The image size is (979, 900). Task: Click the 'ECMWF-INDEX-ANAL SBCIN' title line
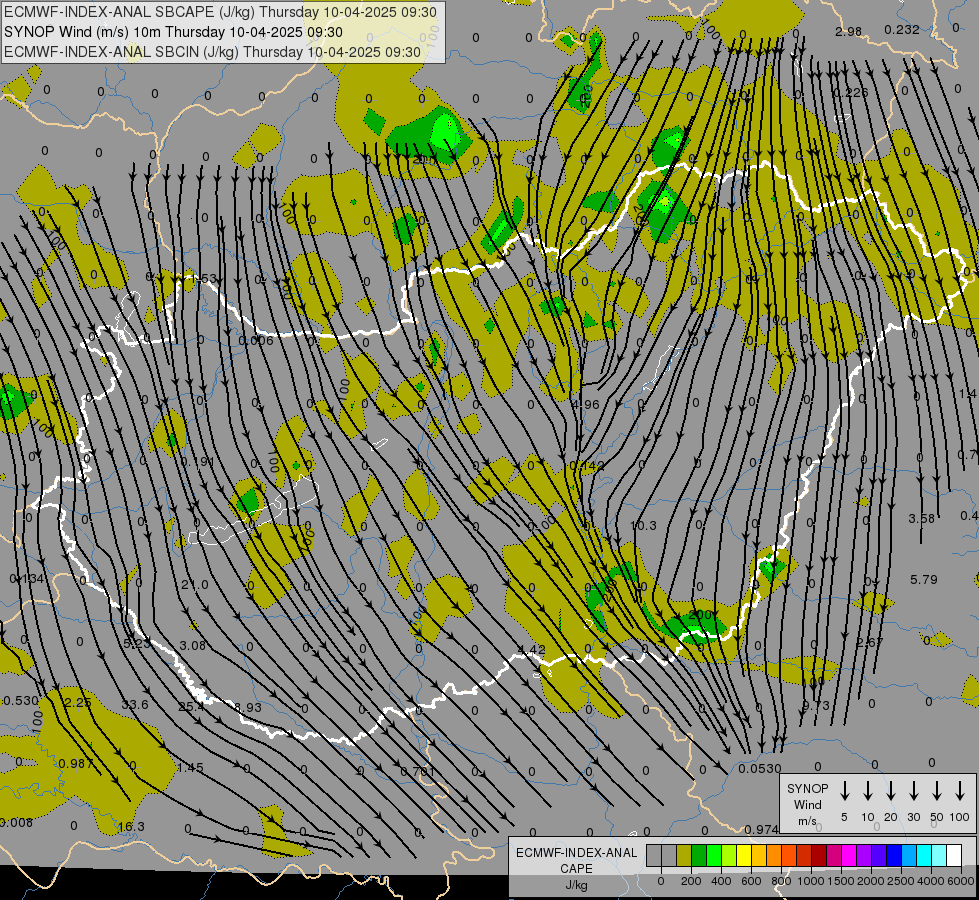(212, 52)
